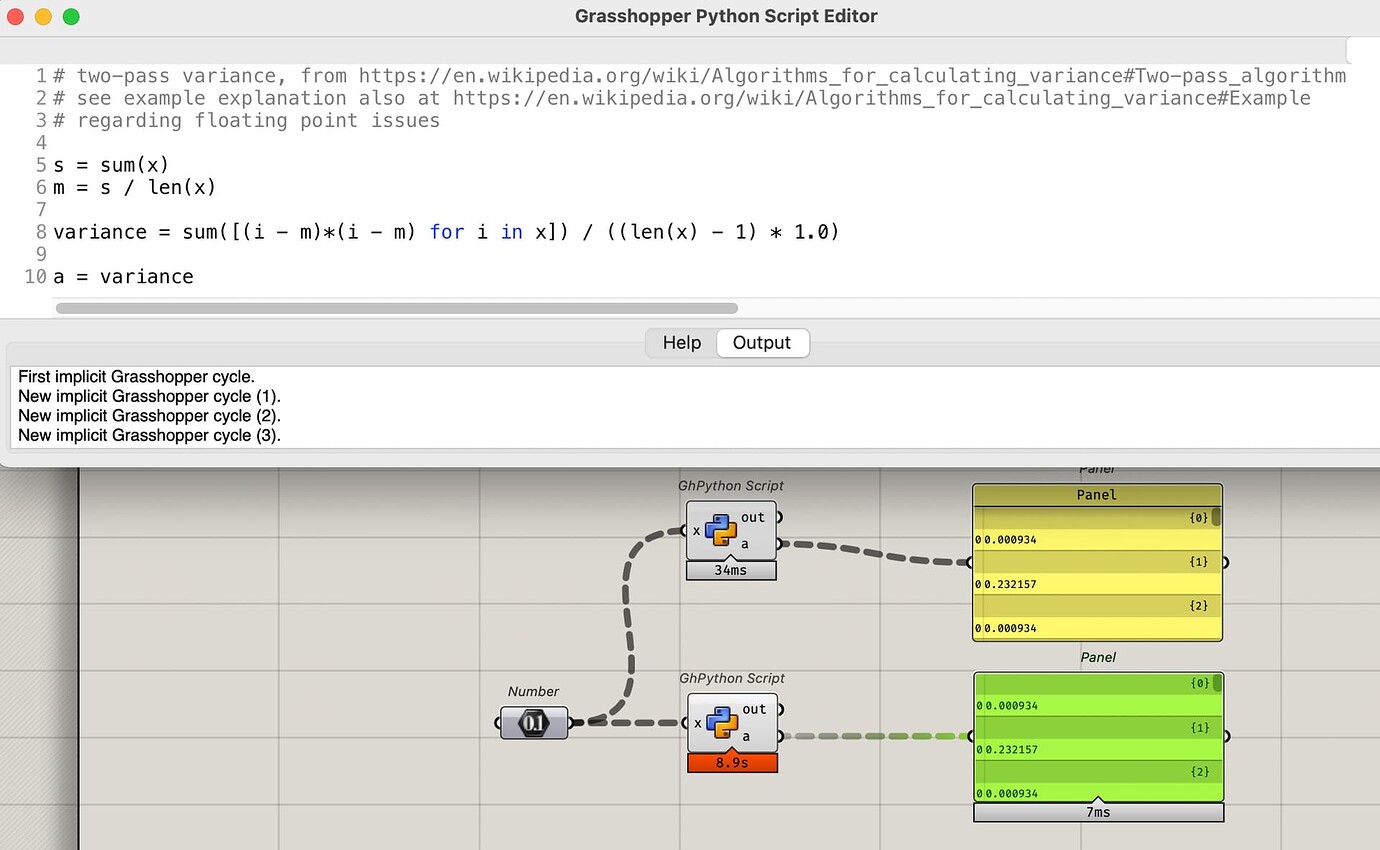Screen dimensions: 1380x850
Task: Click the 34ms timing badge under the upper component
Action: (731, 570)
